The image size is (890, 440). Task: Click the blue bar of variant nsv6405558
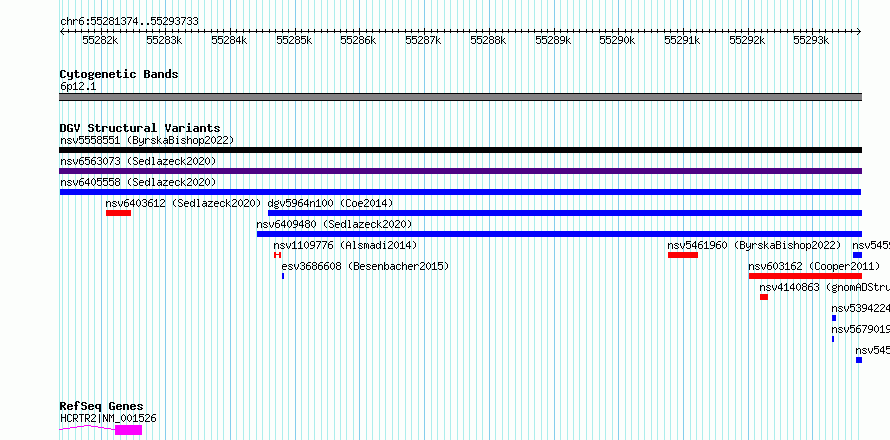tap(460, 192)
